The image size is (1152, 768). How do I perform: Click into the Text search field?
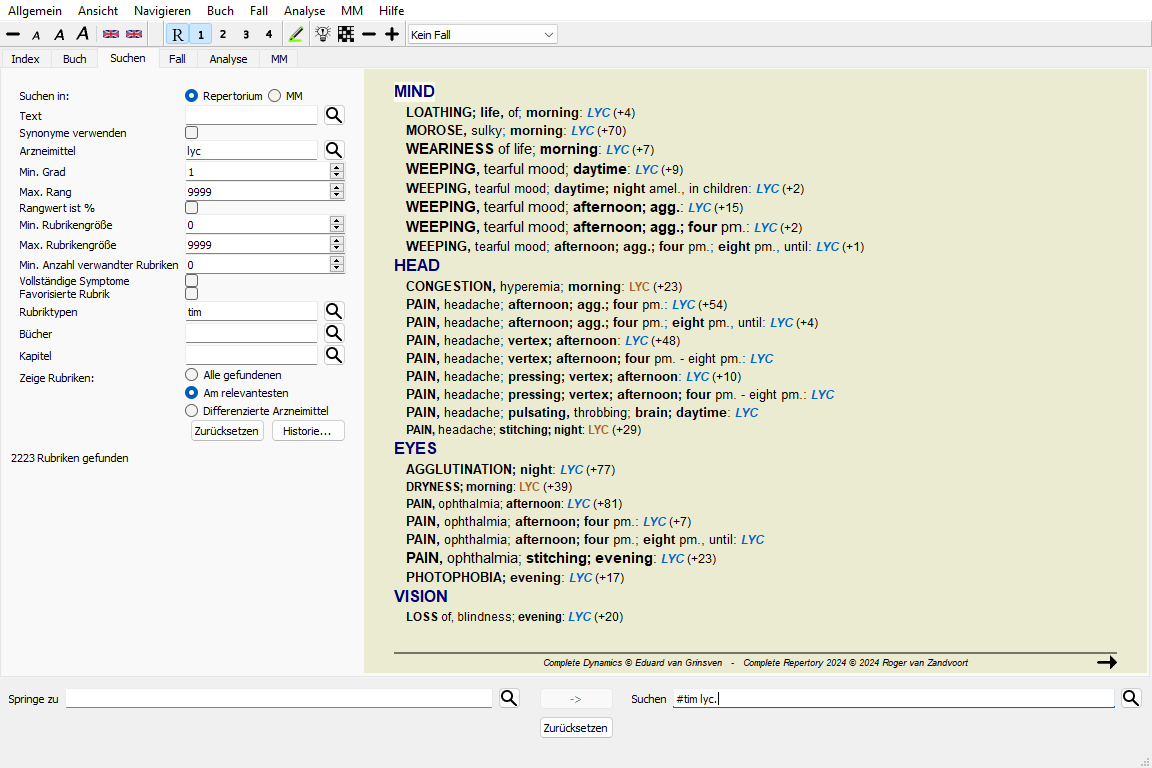[x=251, y=116]
